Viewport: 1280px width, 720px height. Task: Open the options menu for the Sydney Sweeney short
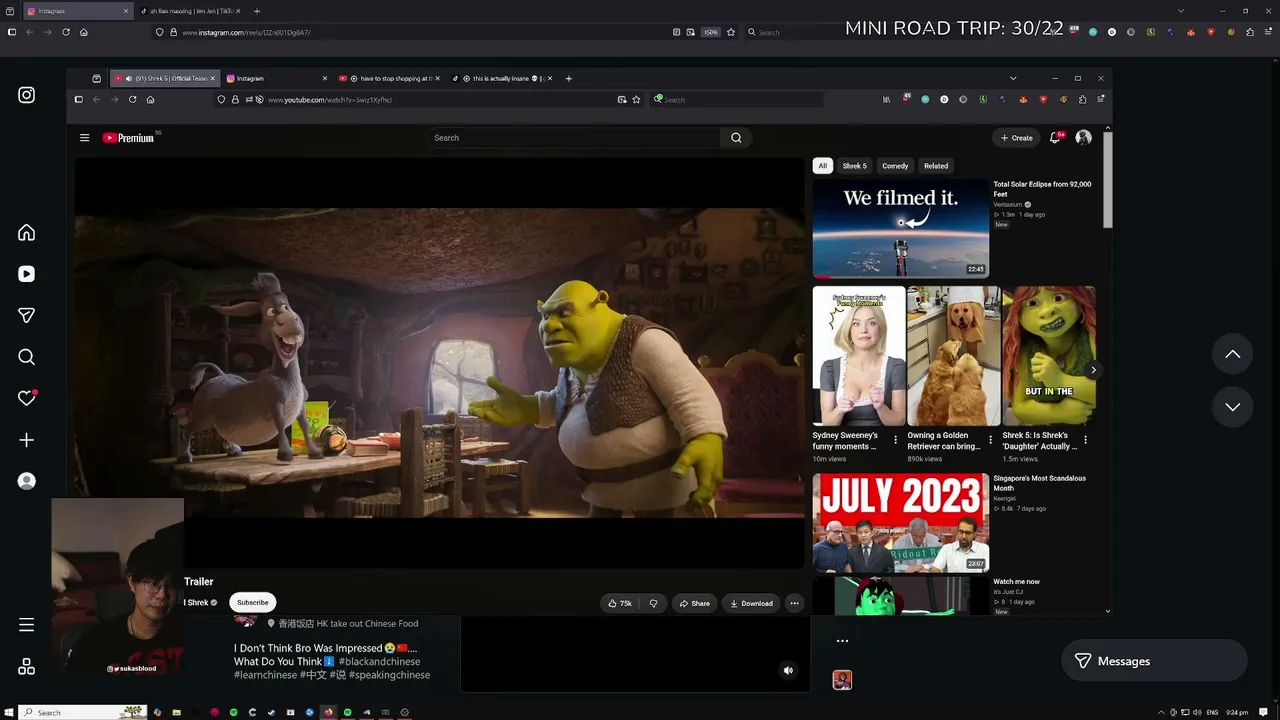pos(895,440)
